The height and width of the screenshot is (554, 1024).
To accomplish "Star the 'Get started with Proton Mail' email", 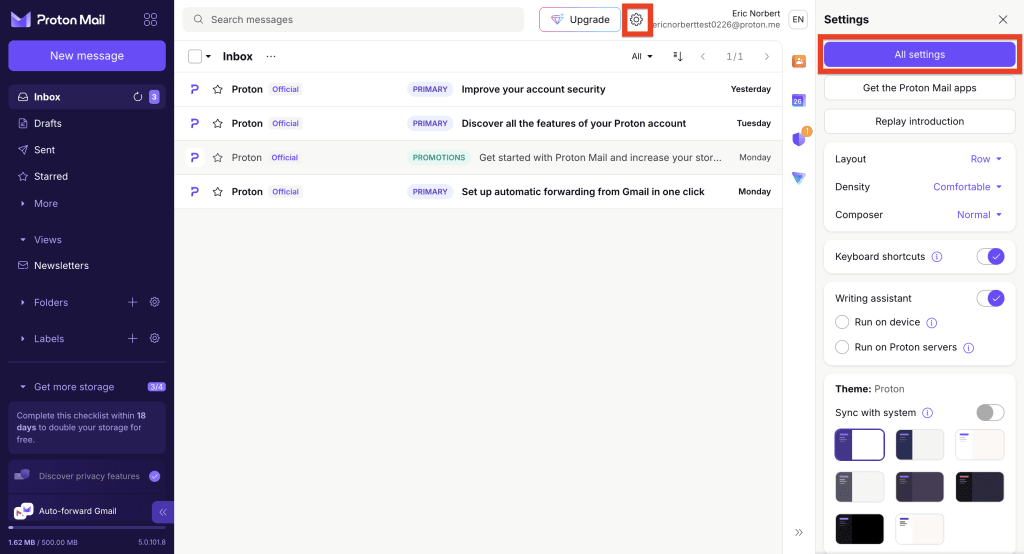I will coord(218,157).
